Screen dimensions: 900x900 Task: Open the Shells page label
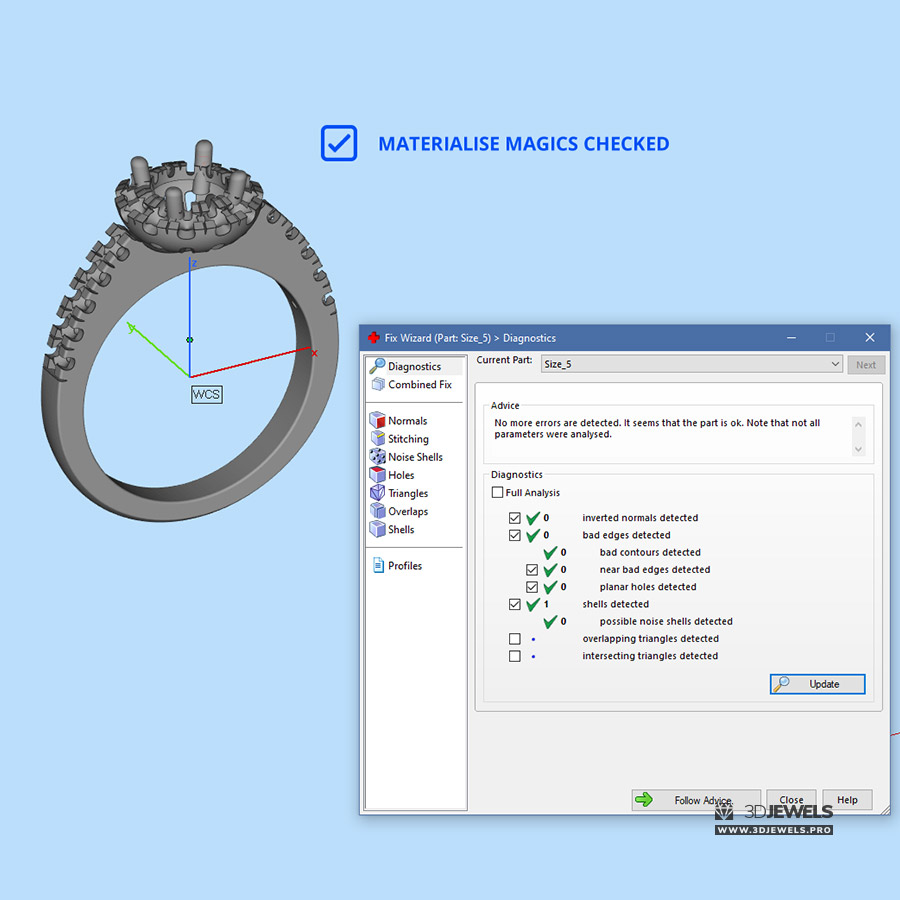click(401, 529)
